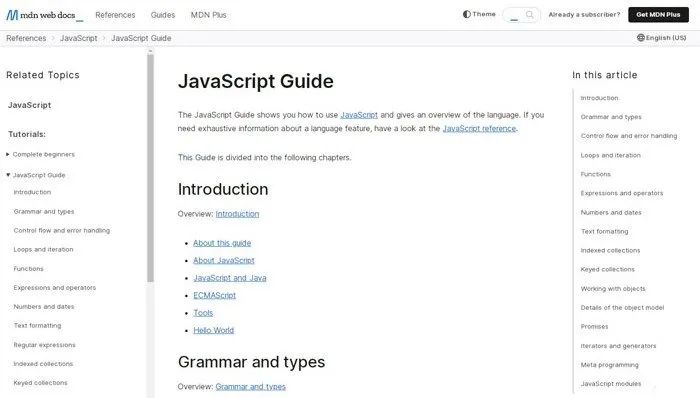Select Keyed collections in the sidebar
700x398 pixels.
(41, 383)
